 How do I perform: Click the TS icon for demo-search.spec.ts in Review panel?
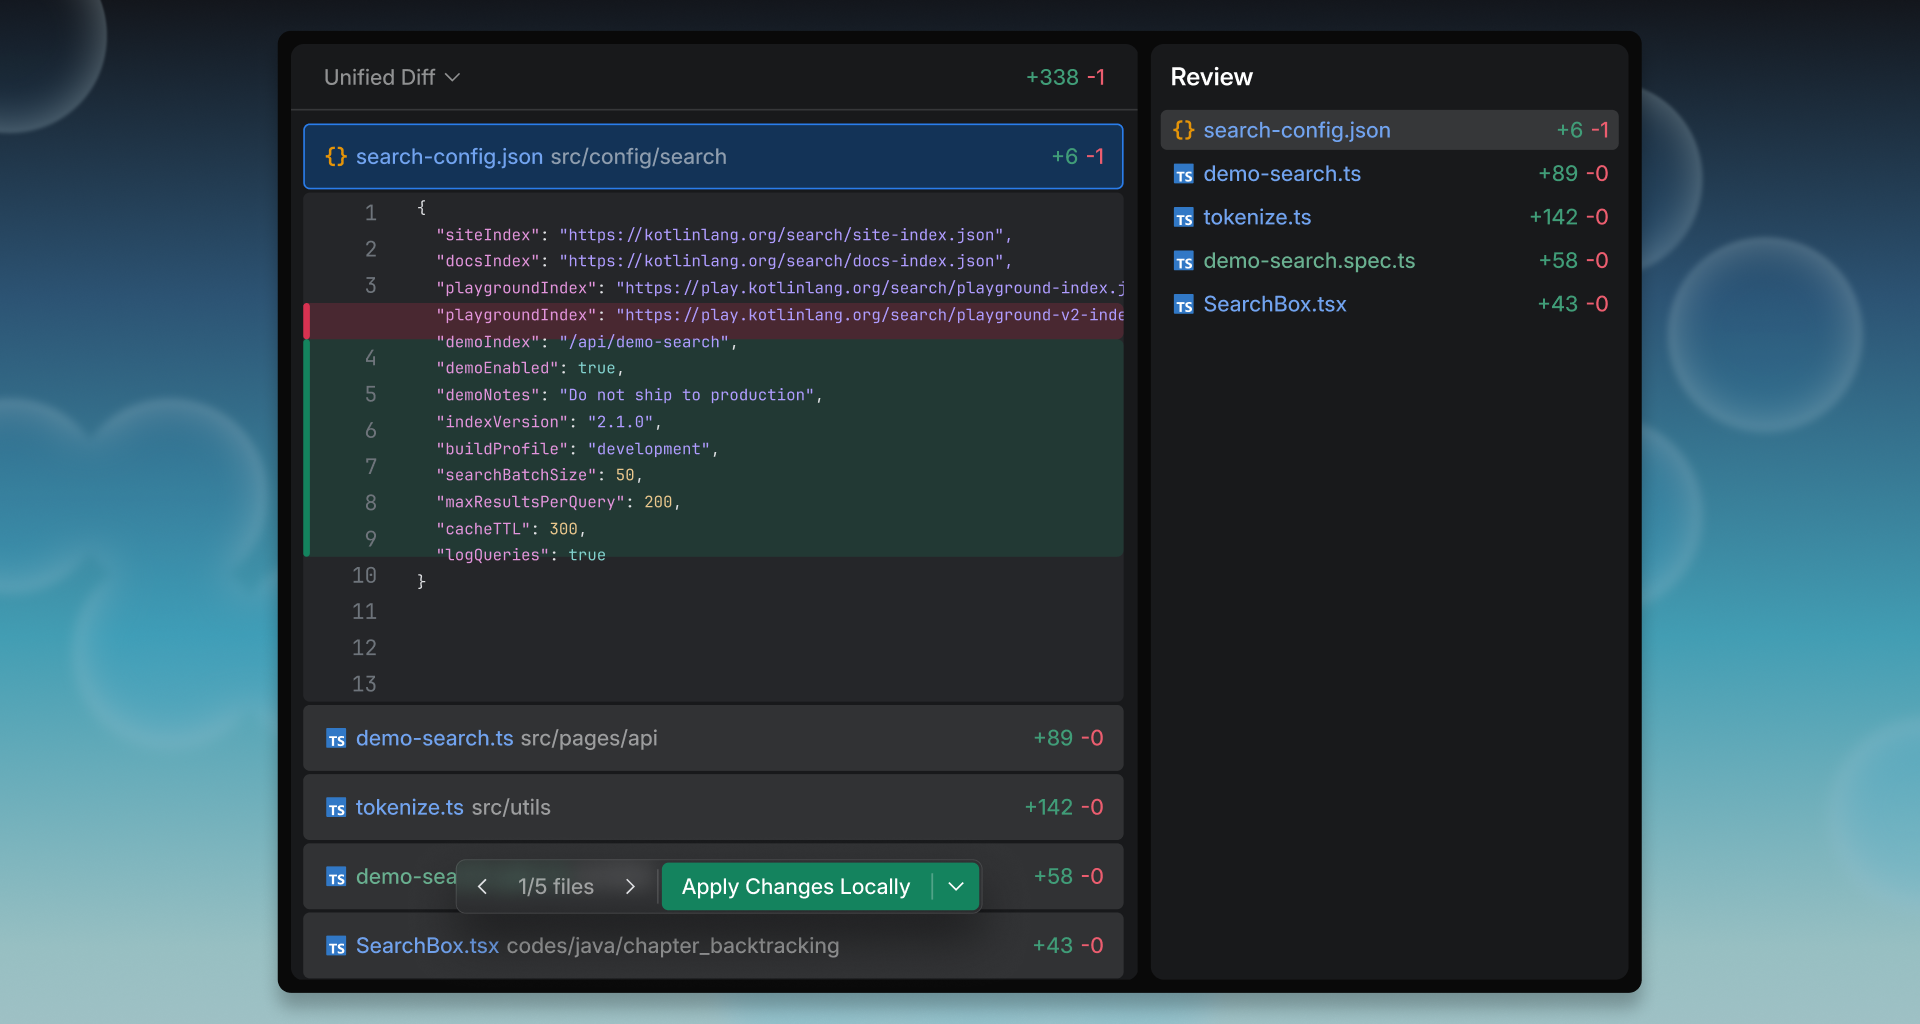coord(1183,262)
